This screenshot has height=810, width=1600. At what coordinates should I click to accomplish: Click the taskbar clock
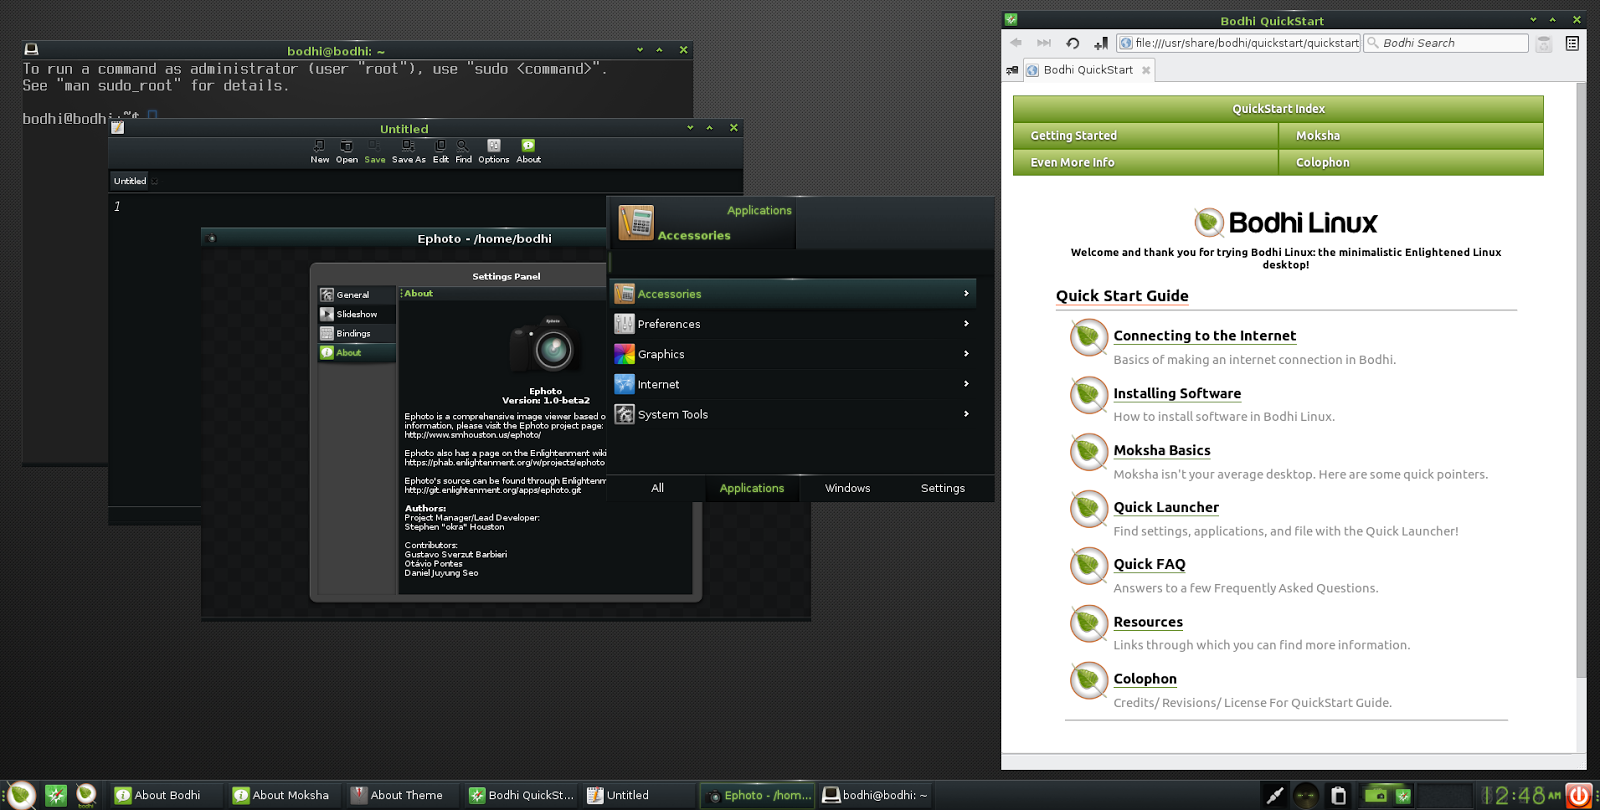pyautogui.click(x=1522, y=795)
